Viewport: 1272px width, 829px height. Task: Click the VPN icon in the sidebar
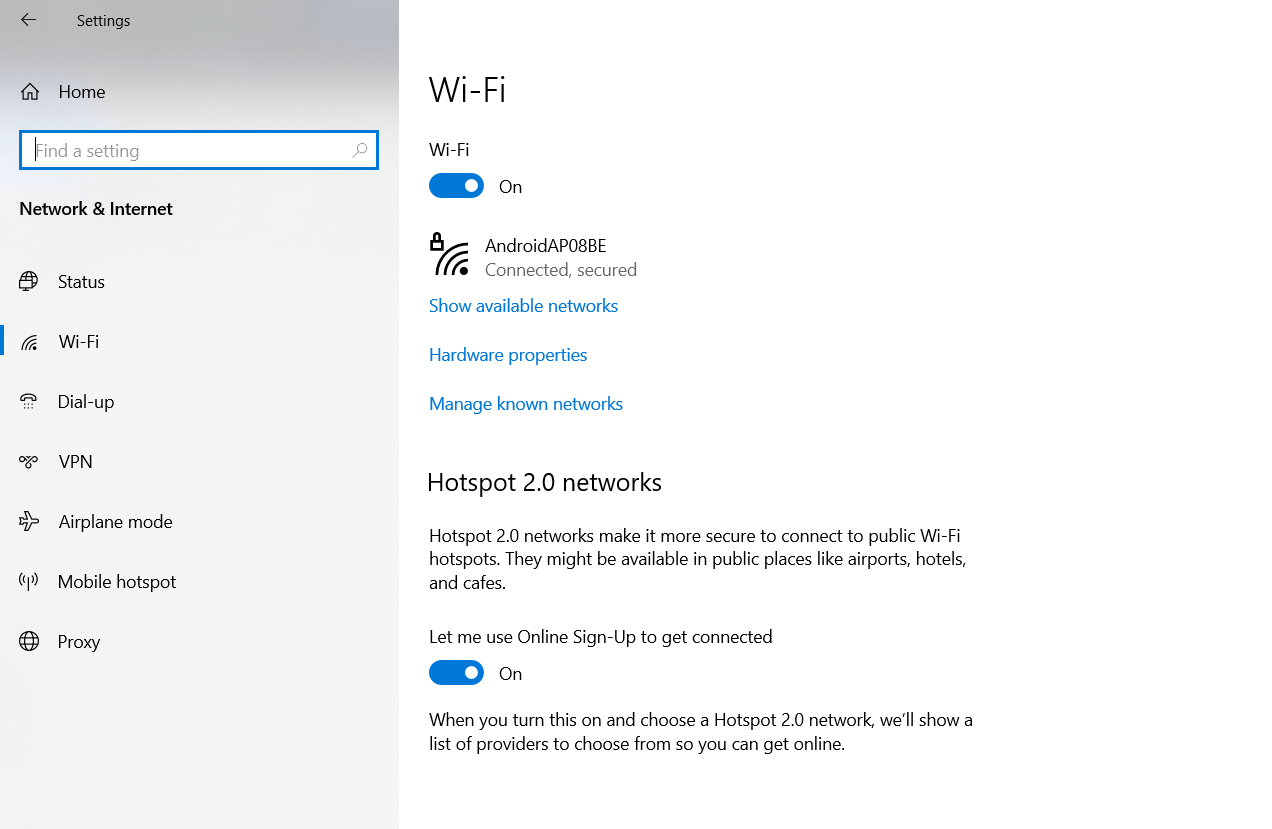point(29,461)
